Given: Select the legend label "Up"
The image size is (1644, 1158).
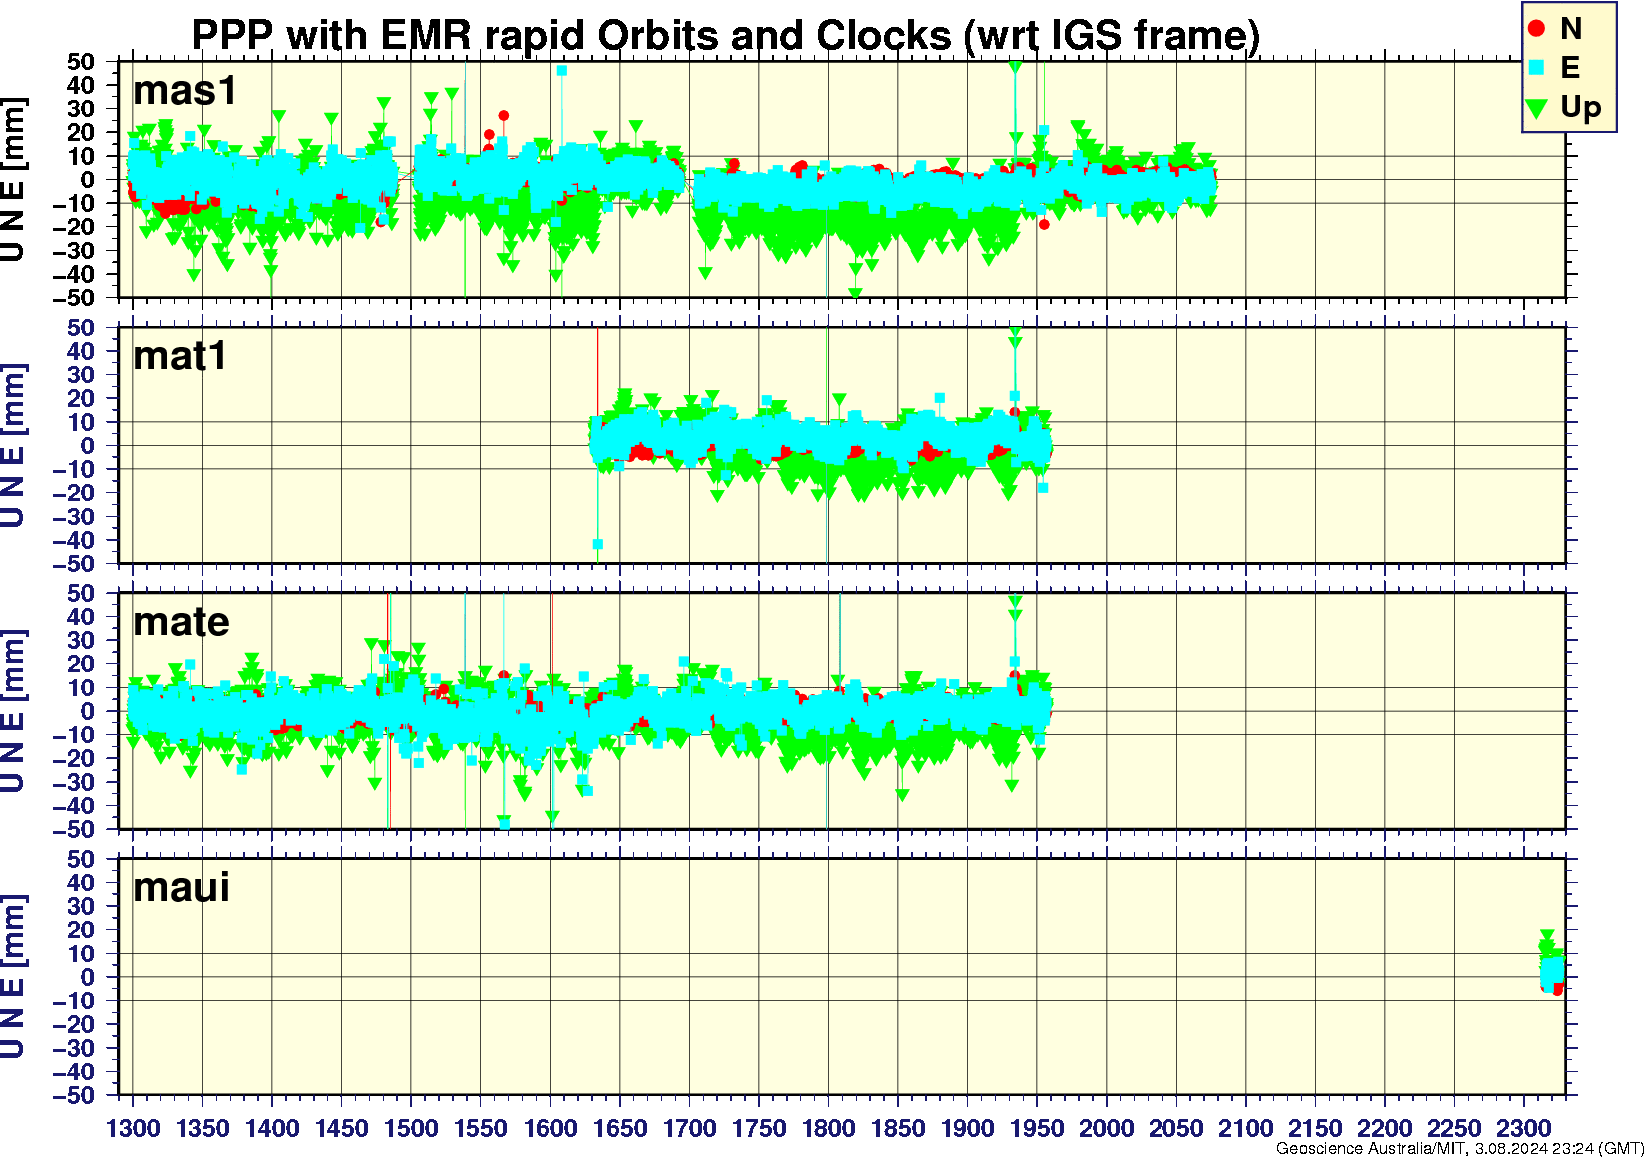Looking at the screenshot, I should click(x=1581, y=108).
